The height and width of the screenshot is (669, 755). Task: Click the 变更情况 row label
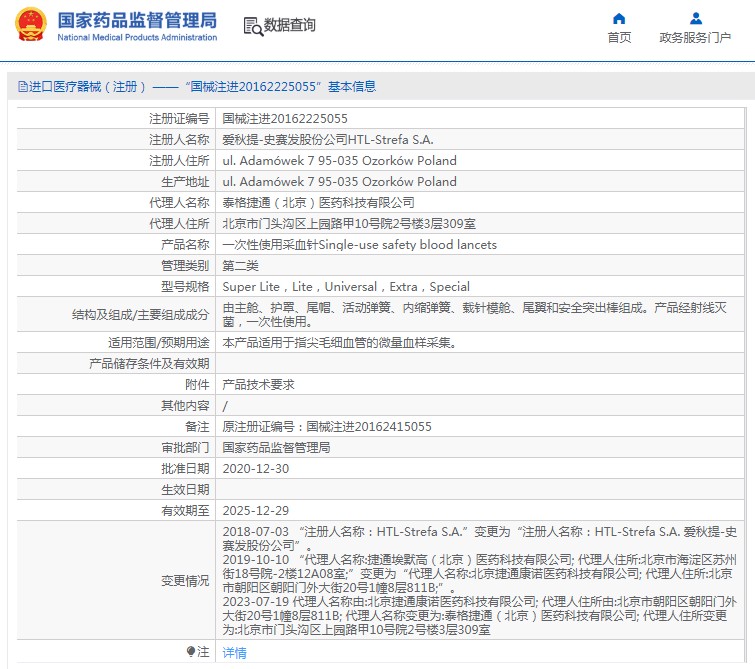(x=184, y=580)
